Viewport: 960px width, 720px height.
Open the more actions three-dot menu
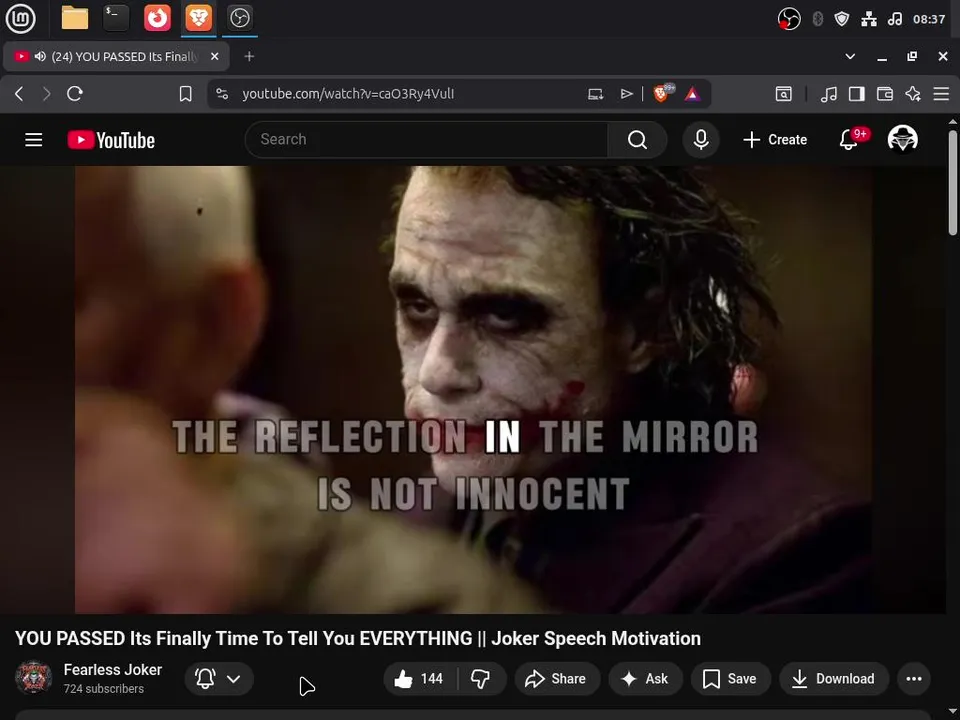click(x=913, y=678)
